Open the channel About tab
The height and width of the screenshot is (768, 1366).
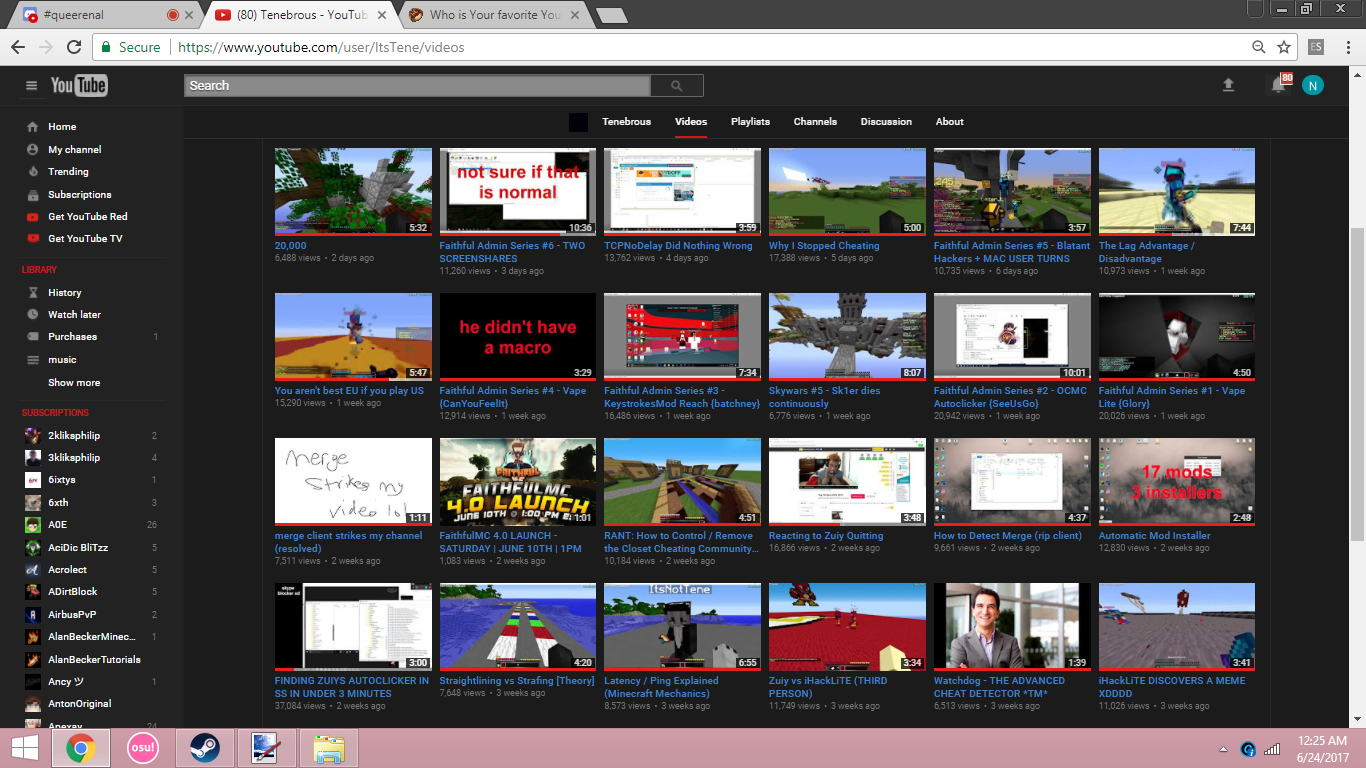(950, 122)
